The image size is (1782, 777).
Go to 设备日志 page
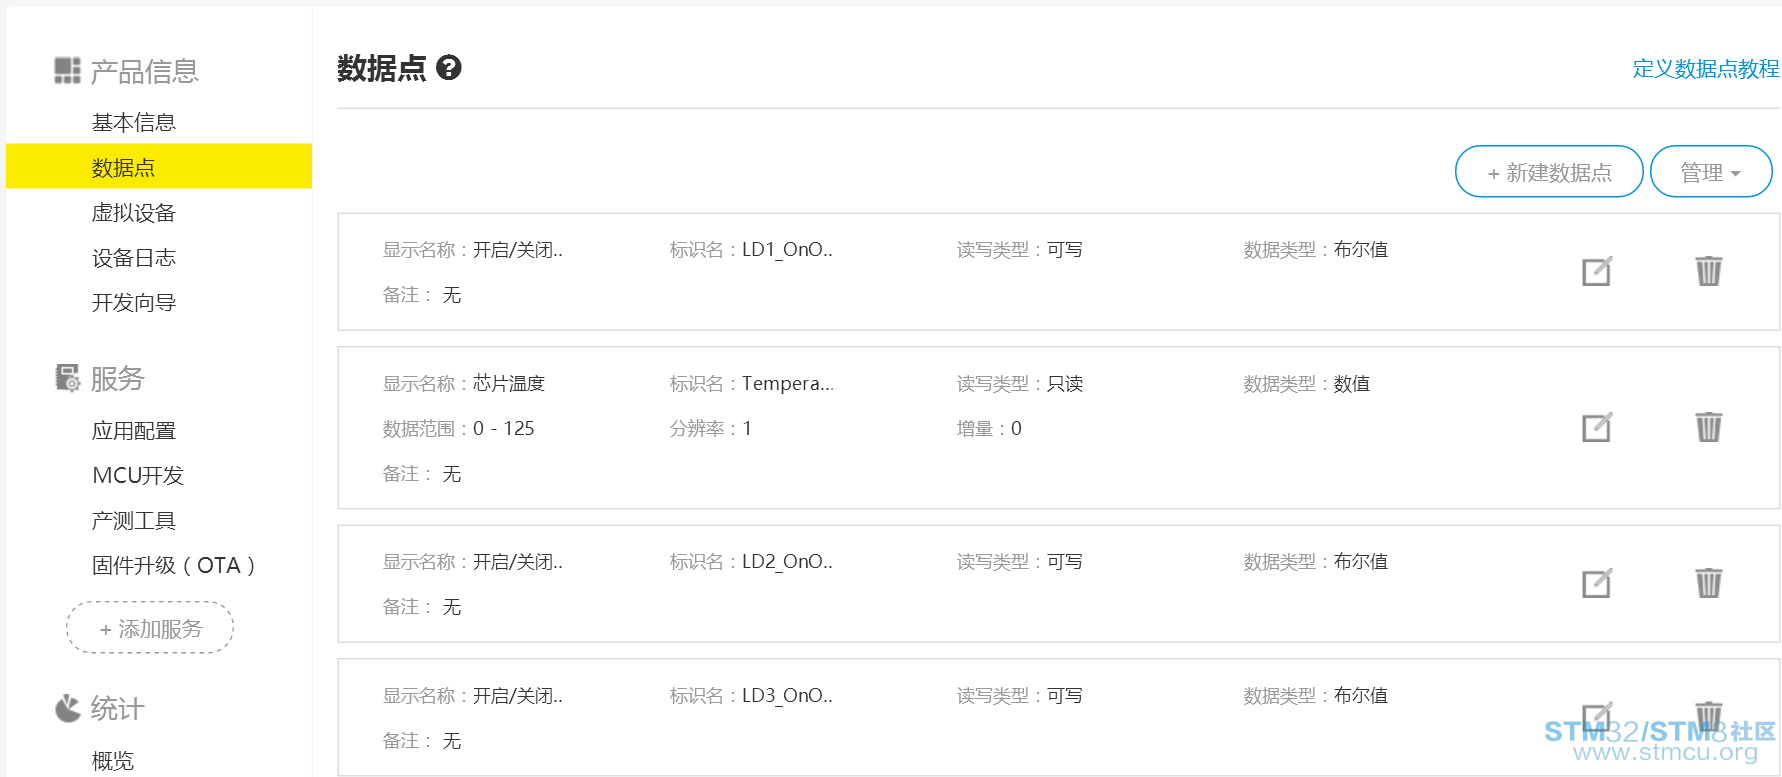tap(134, 258)
